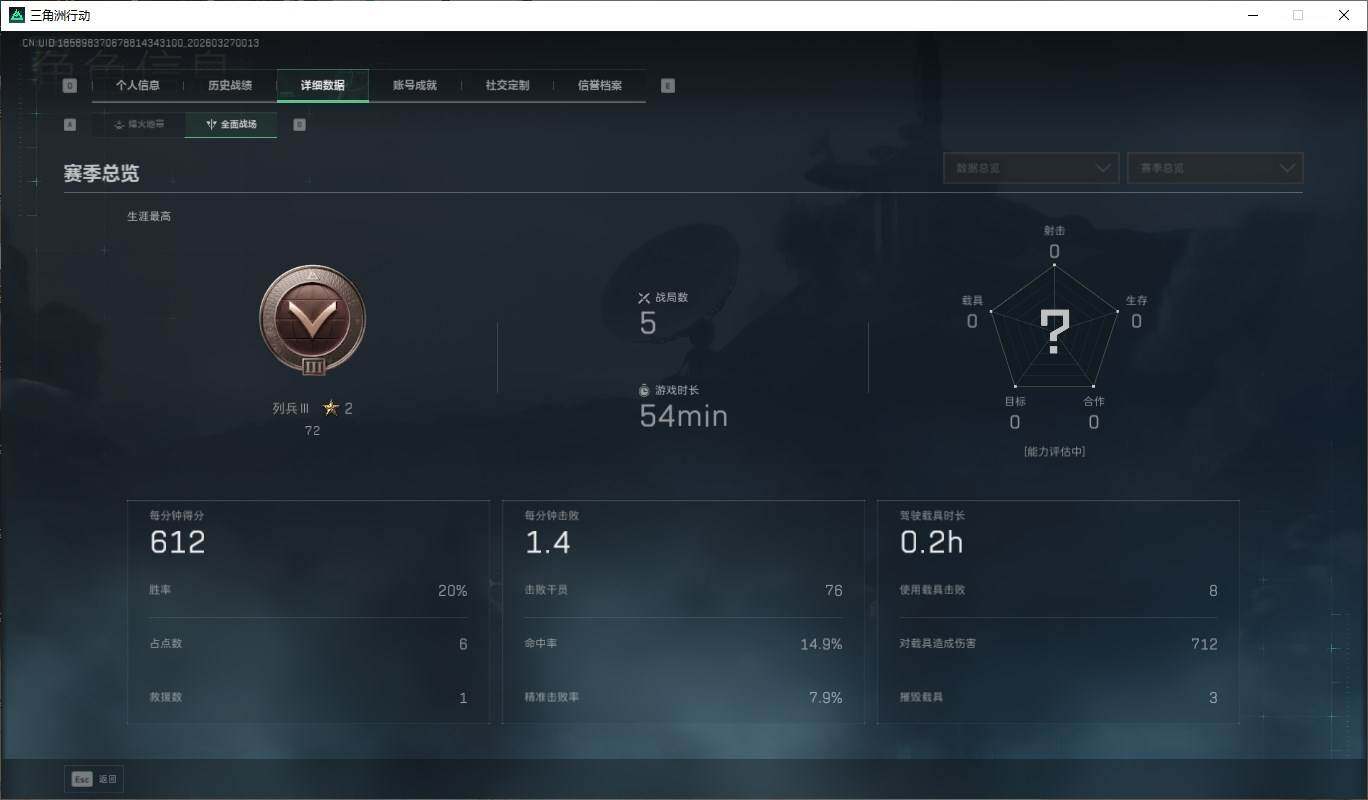
Task: Click the 摧毁载具 value 3
Action: click(1213, 698)
